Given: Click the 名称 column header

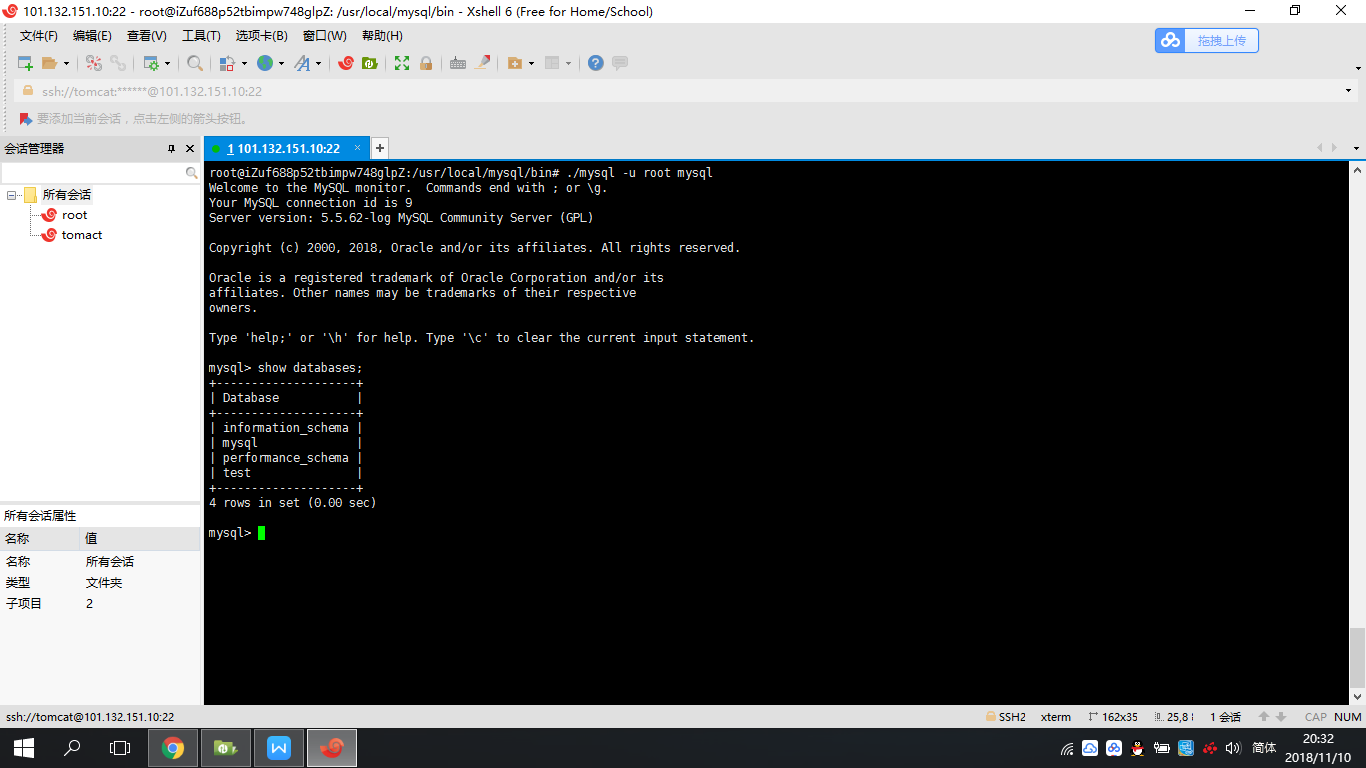Looking at the screenshot, I should [40, 538].
